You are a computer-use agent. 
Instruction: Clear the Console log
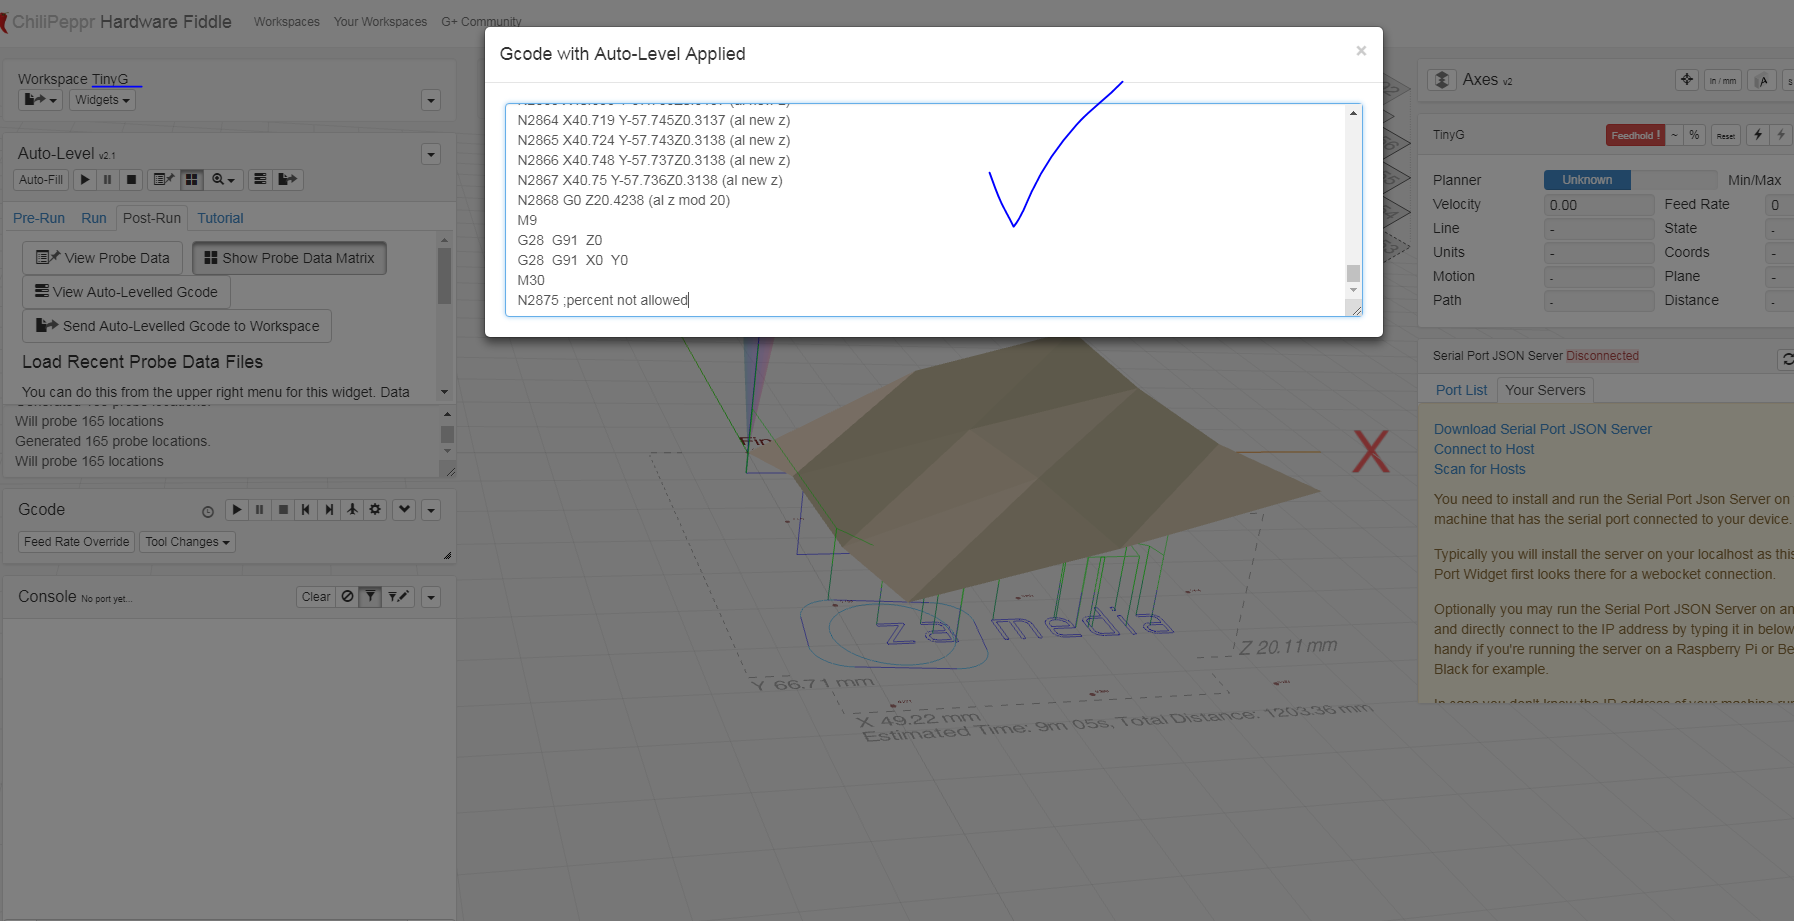(x=316, y=597)
